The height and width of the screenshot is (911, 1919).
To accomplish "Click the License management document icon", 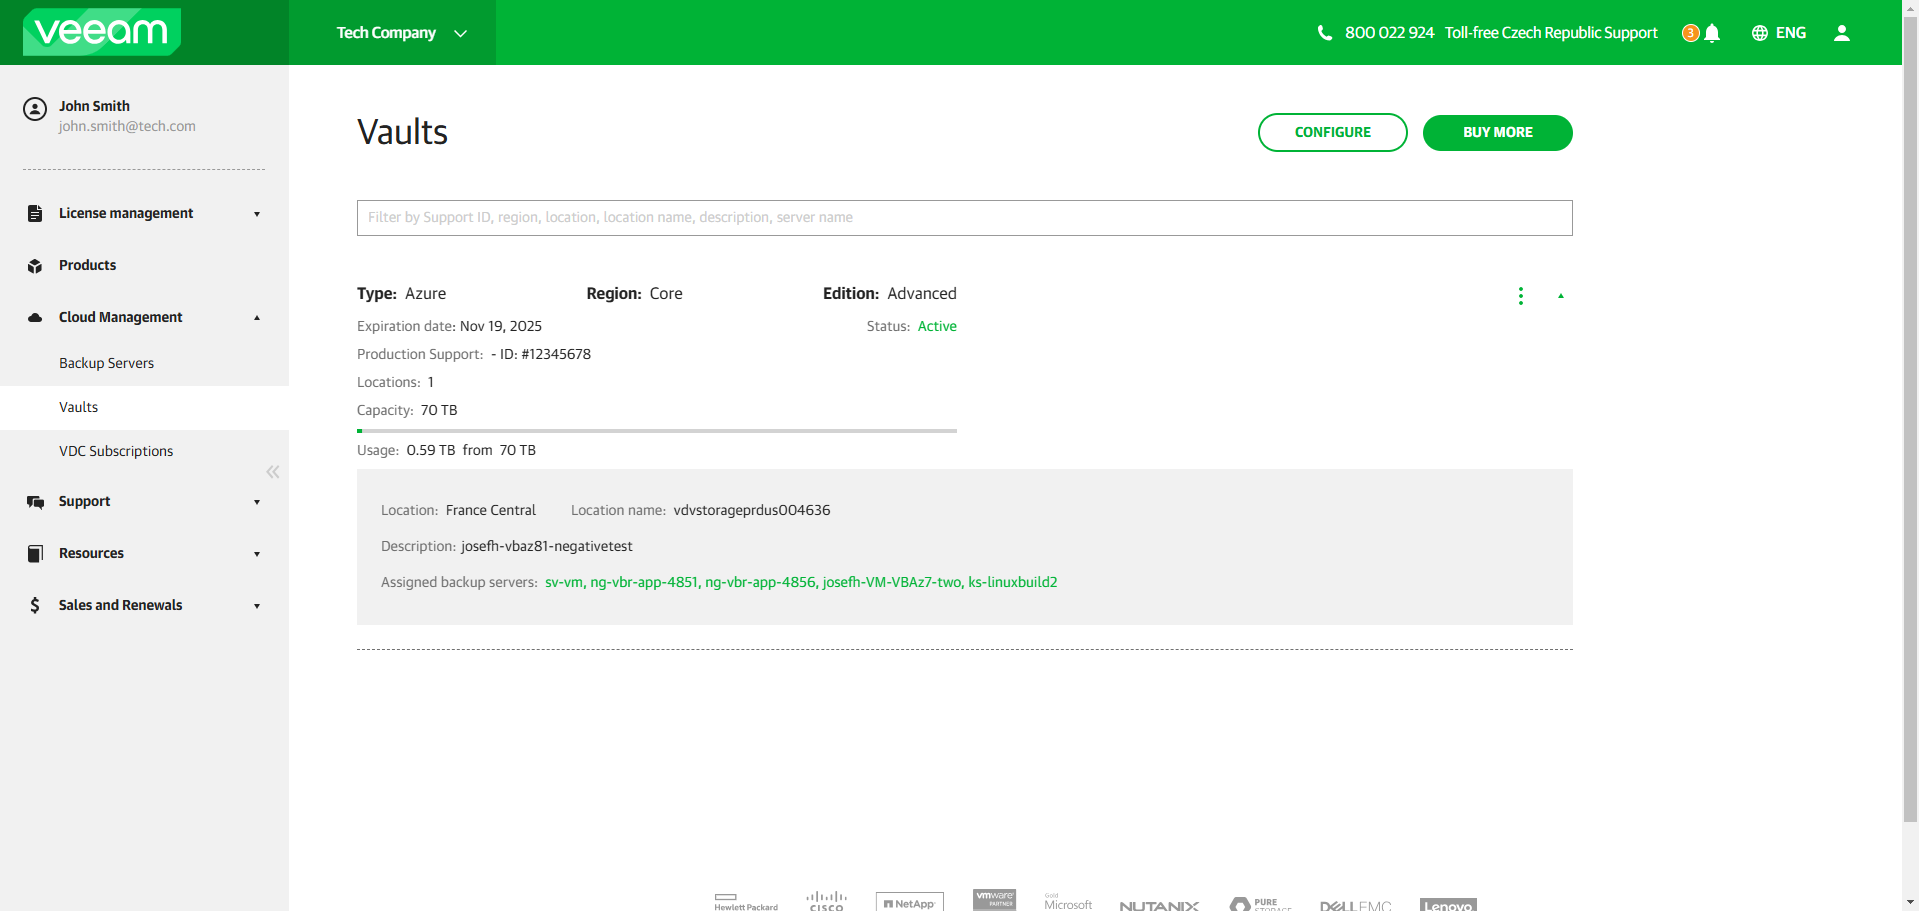I will click(x=35, y=213).
